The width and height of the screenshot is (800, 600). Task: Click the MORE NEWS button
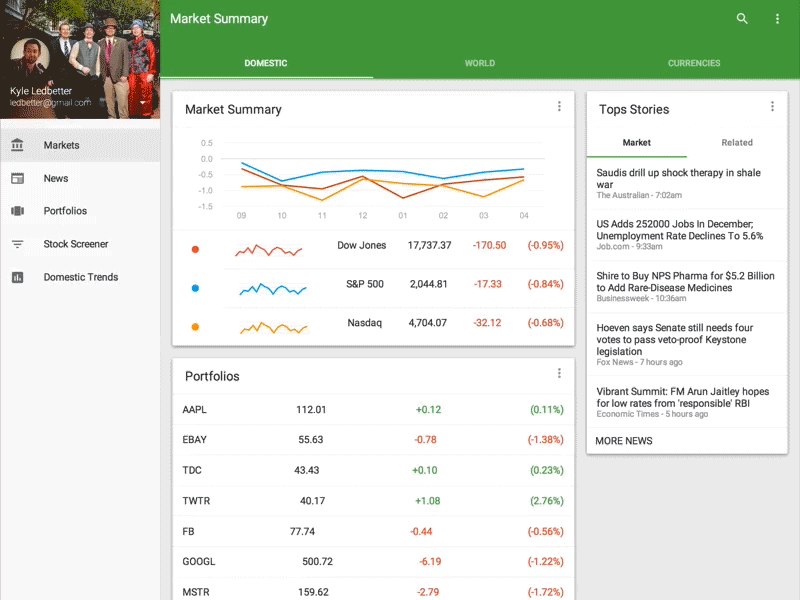click(623, 440)
